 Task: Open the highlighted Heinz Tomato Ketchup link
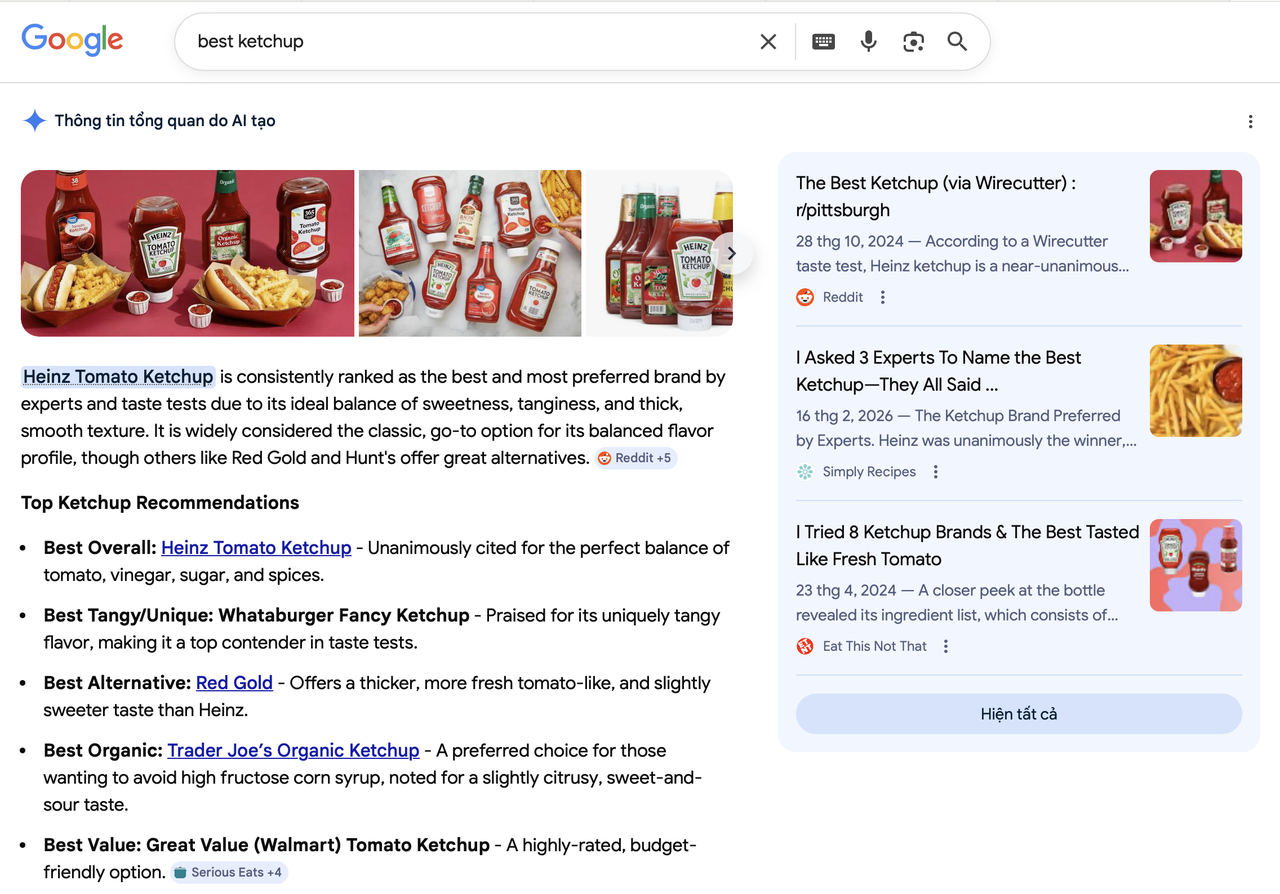[118, 377]
